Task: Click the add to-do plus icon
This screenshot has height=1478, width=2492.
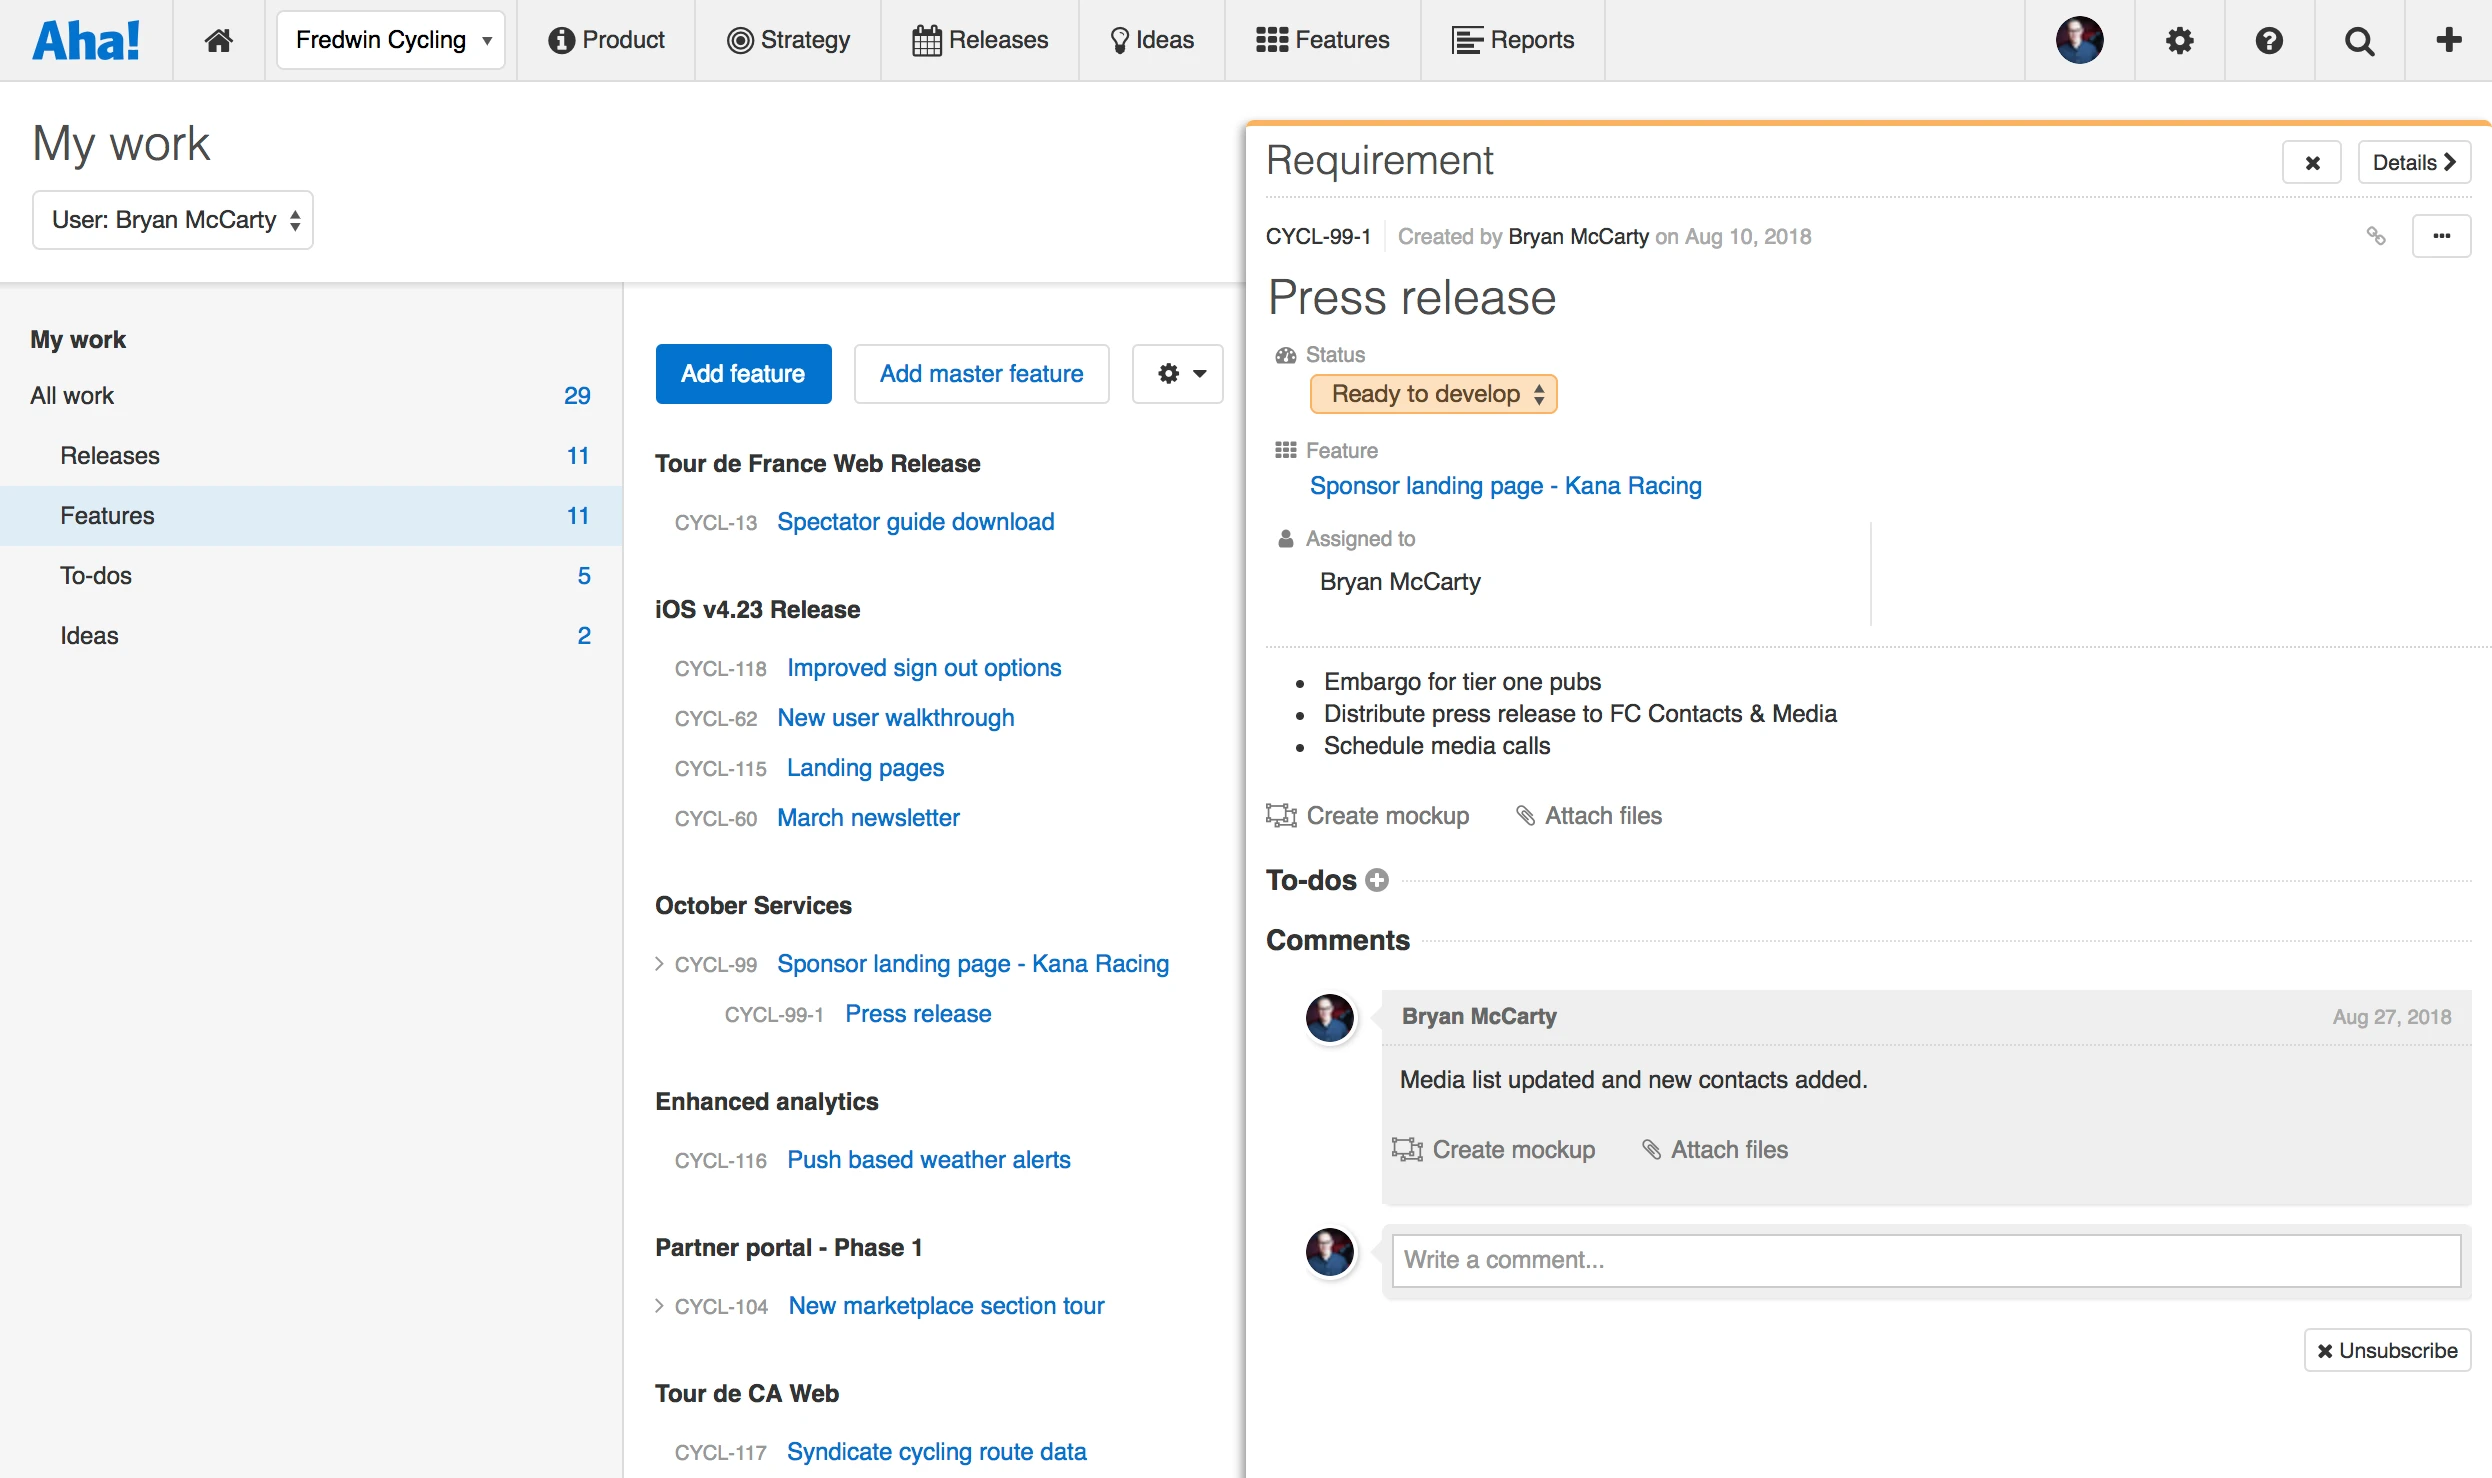Action: pyautogui.click(x=1377, y=880)
